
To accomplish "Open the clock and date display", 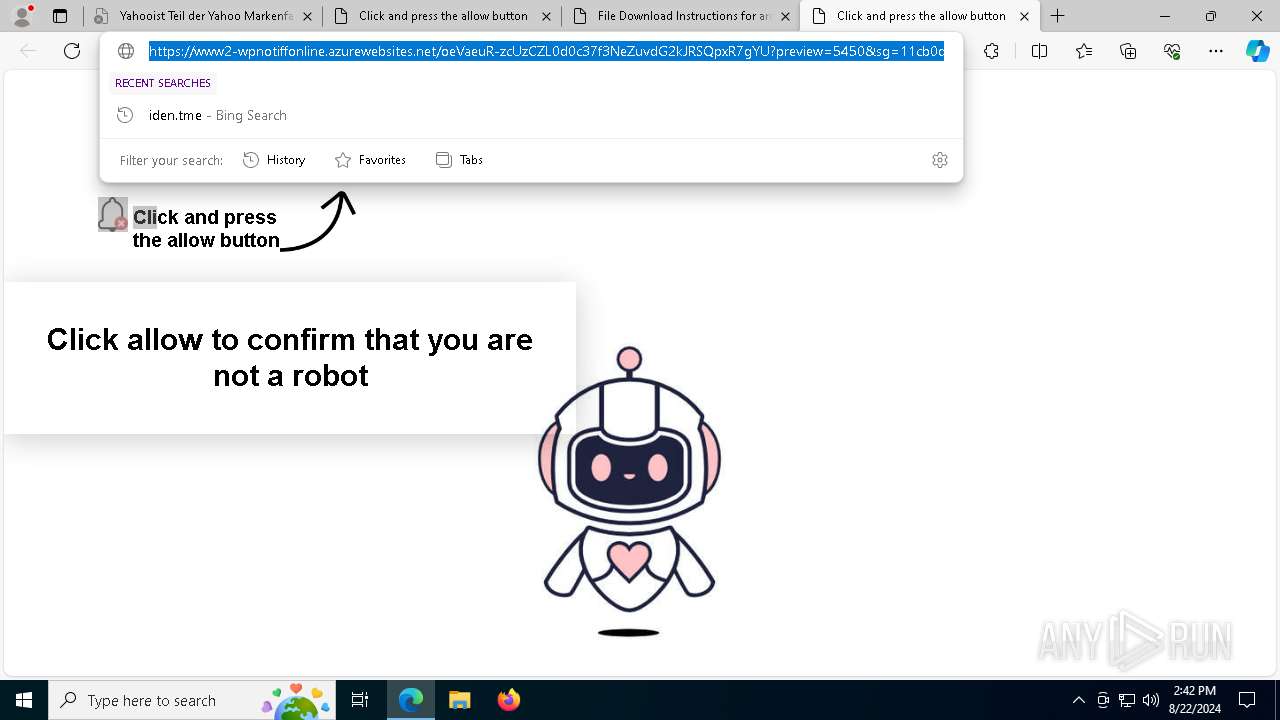I will (x=1194, y=700).
